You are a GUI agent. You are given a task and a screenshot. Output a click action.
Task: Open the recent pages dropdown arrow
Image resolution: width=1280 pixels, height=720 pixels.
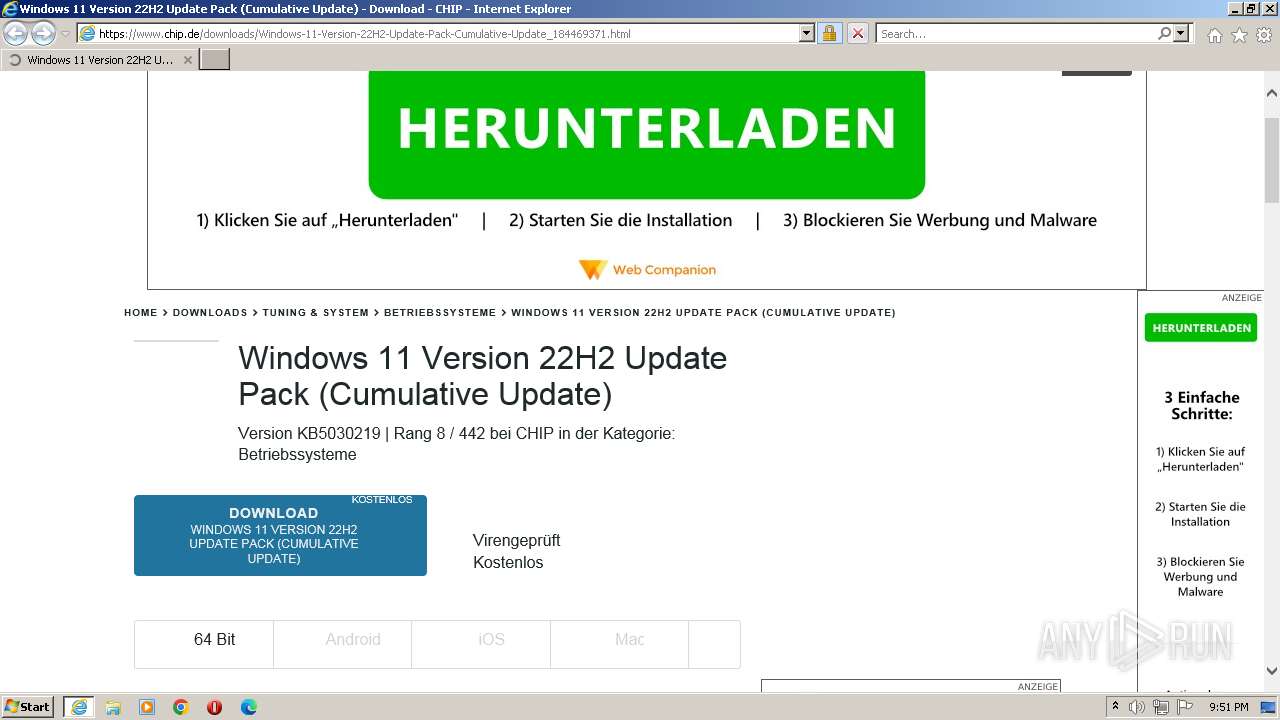(x=65, y=34)
